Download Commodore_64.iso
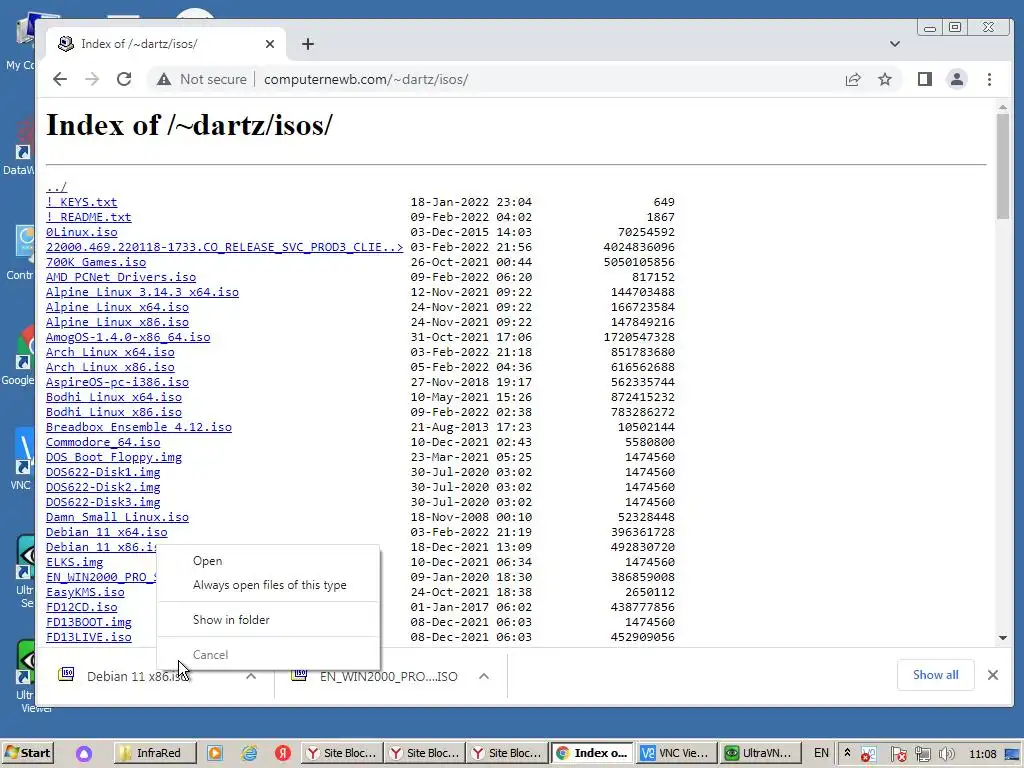 pos(103,443)
